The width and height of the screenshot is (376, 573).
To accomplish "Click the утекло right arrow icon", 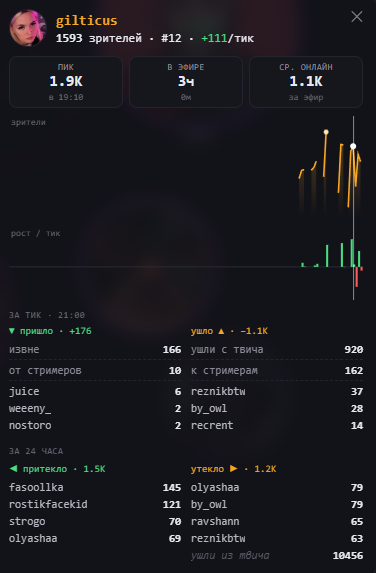I will click(233, 468).
